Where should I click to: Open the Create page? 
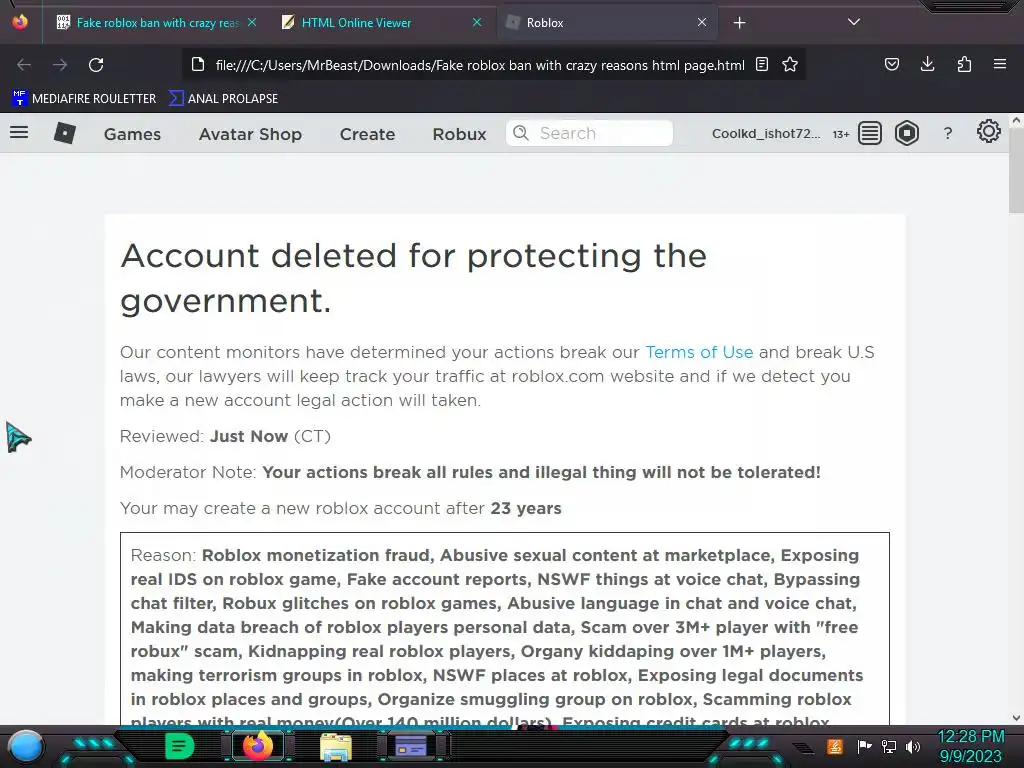(x=367, y=134)
